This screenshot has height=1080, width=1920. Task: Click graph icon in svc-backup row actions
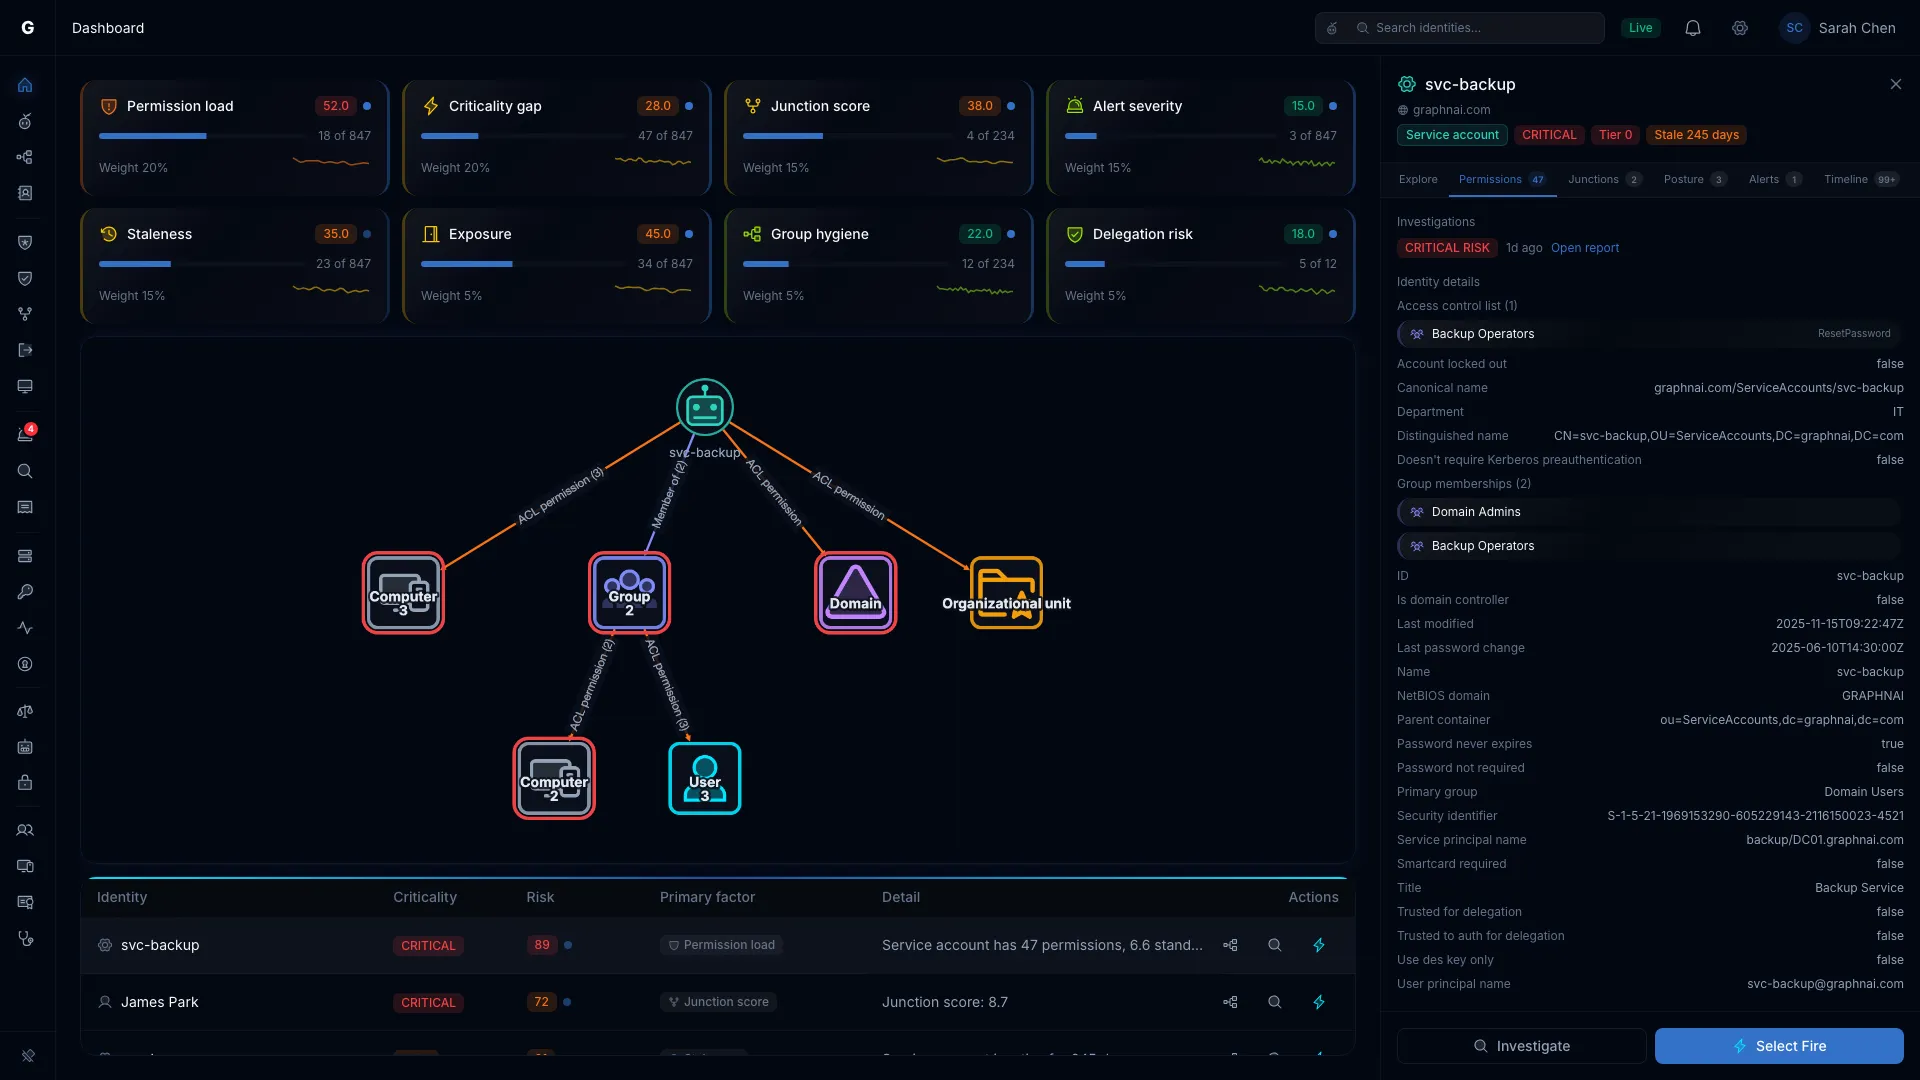(x=1230, y=945)
